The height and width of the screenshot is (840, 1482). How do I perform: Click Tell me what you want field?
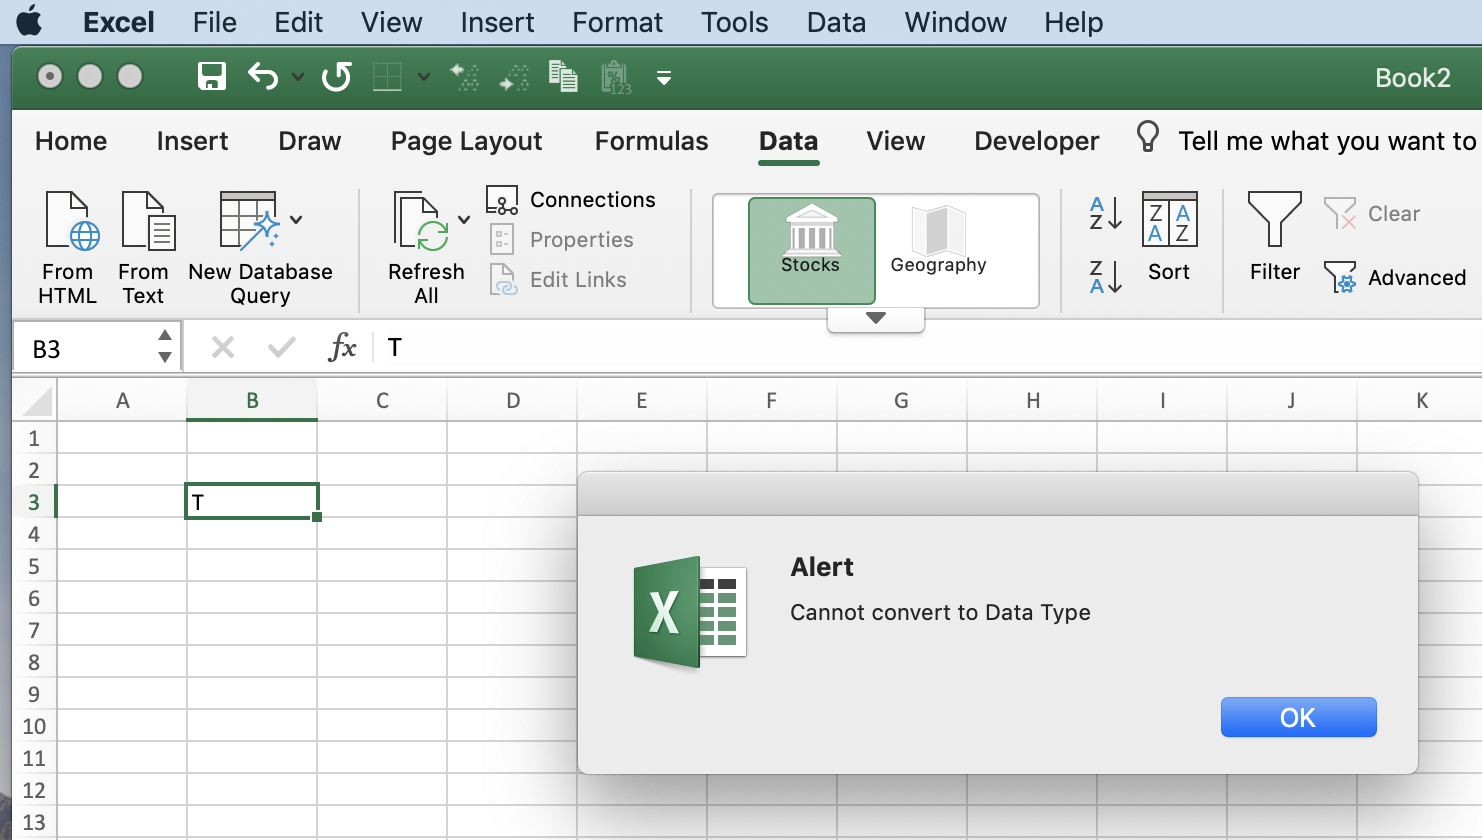pyautogui.click(x=1328, y=141)
